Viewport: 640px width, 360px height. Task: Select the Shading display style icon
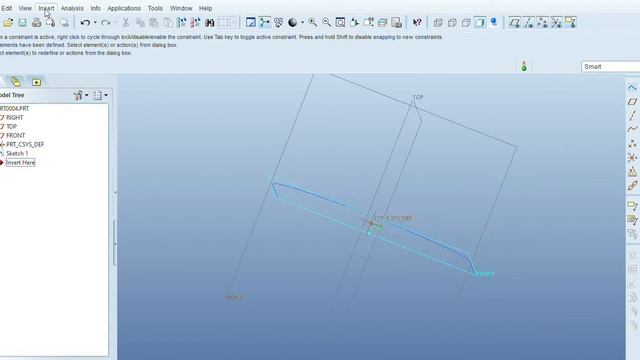point(480,23)
